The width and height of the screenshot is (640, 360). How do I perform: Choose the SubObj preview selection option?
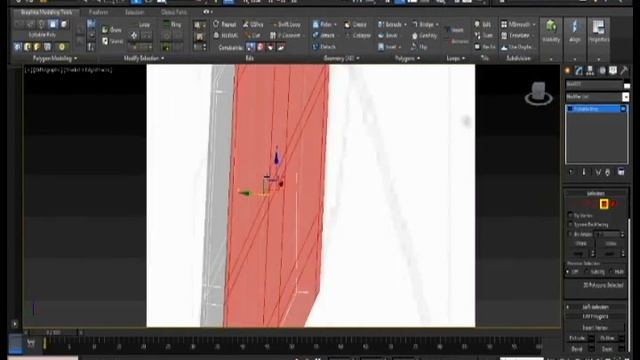pyautogui.click(x=595, y=272)
